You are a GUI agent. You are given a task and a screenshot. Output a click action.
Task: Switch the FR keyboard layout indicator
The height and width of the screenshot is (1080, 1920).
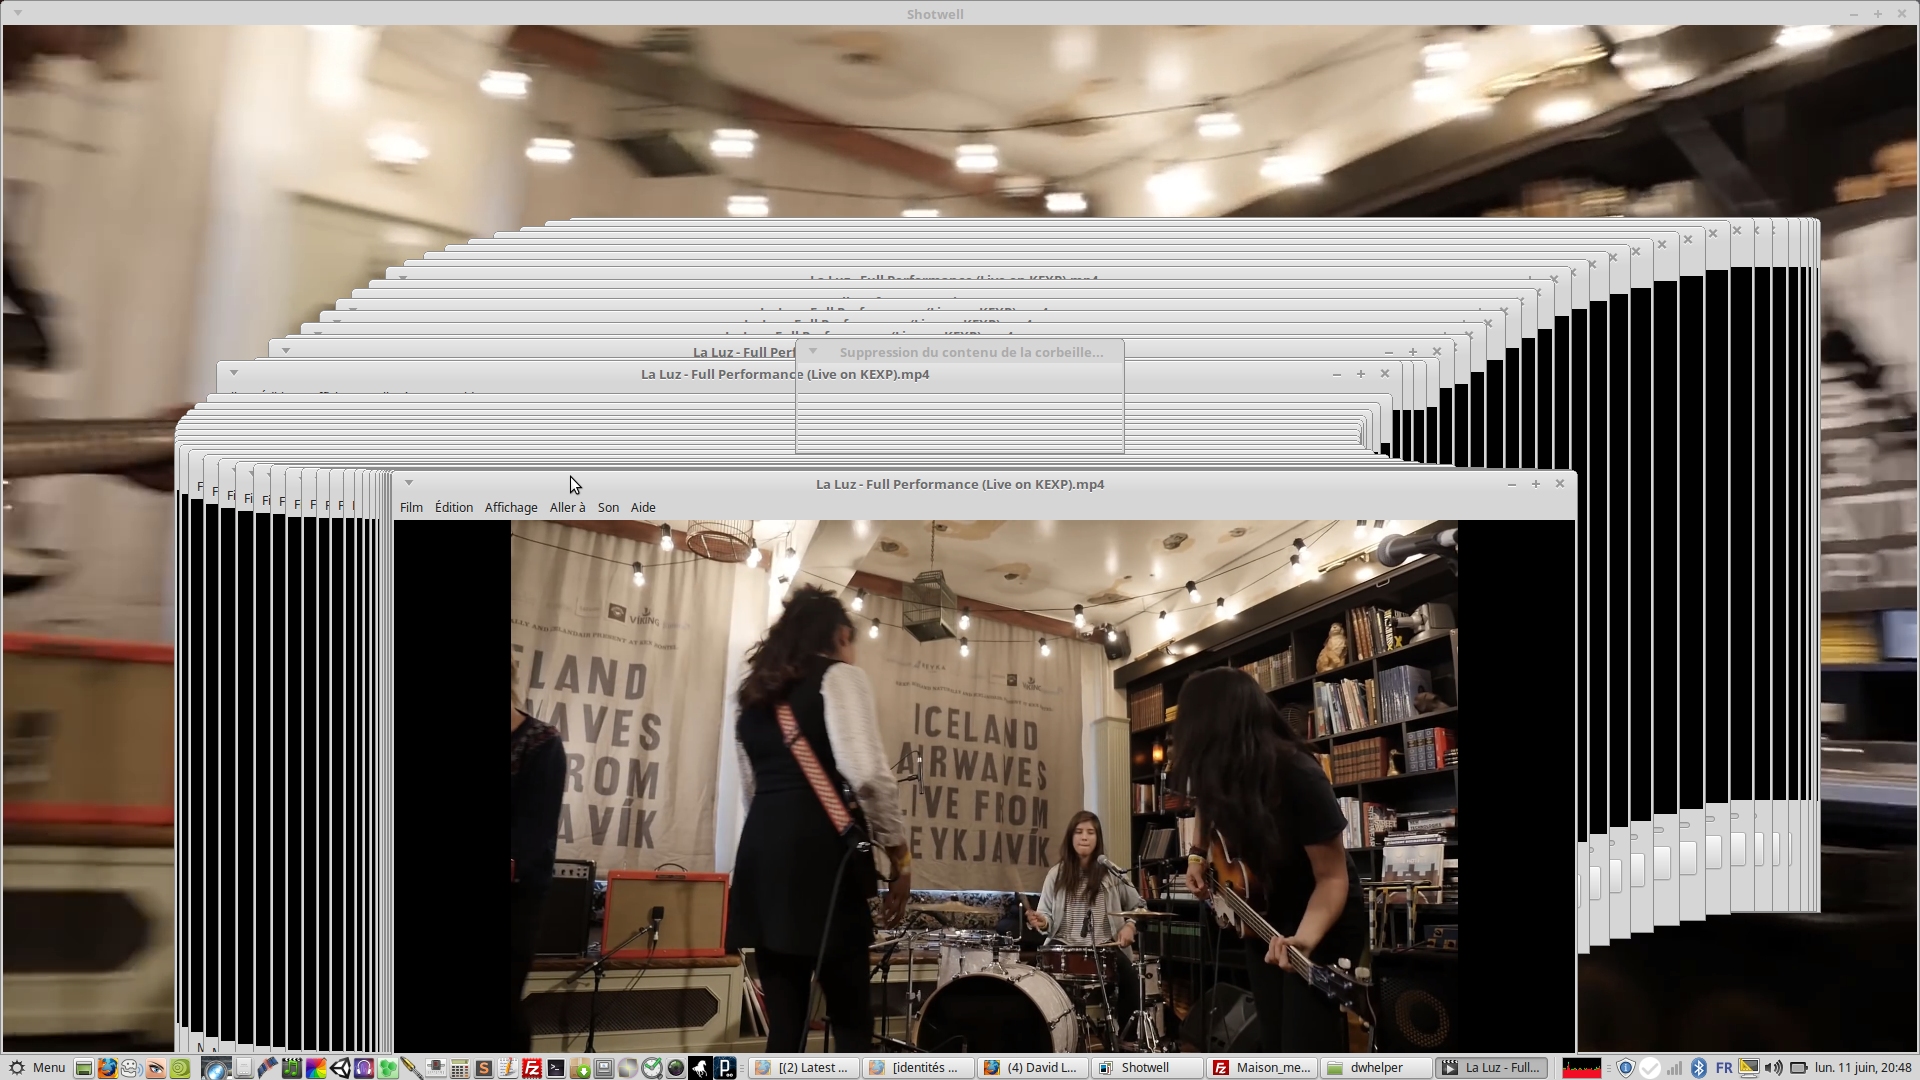pos(1724,1068)
